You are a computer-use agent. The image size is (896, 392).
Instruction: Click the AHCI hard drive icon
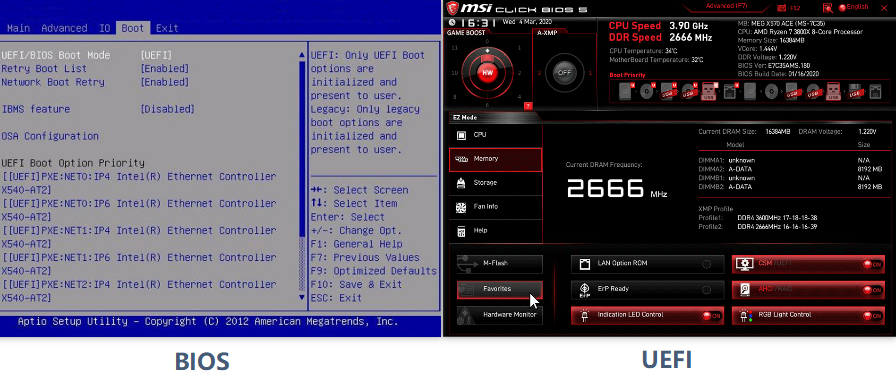tap(745, 290)
